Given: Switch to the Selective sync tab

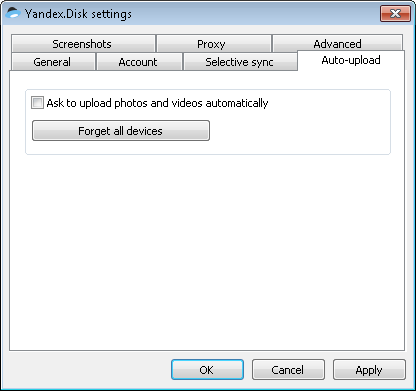Looking at the screenshot, I should click(x=240, y=62).
